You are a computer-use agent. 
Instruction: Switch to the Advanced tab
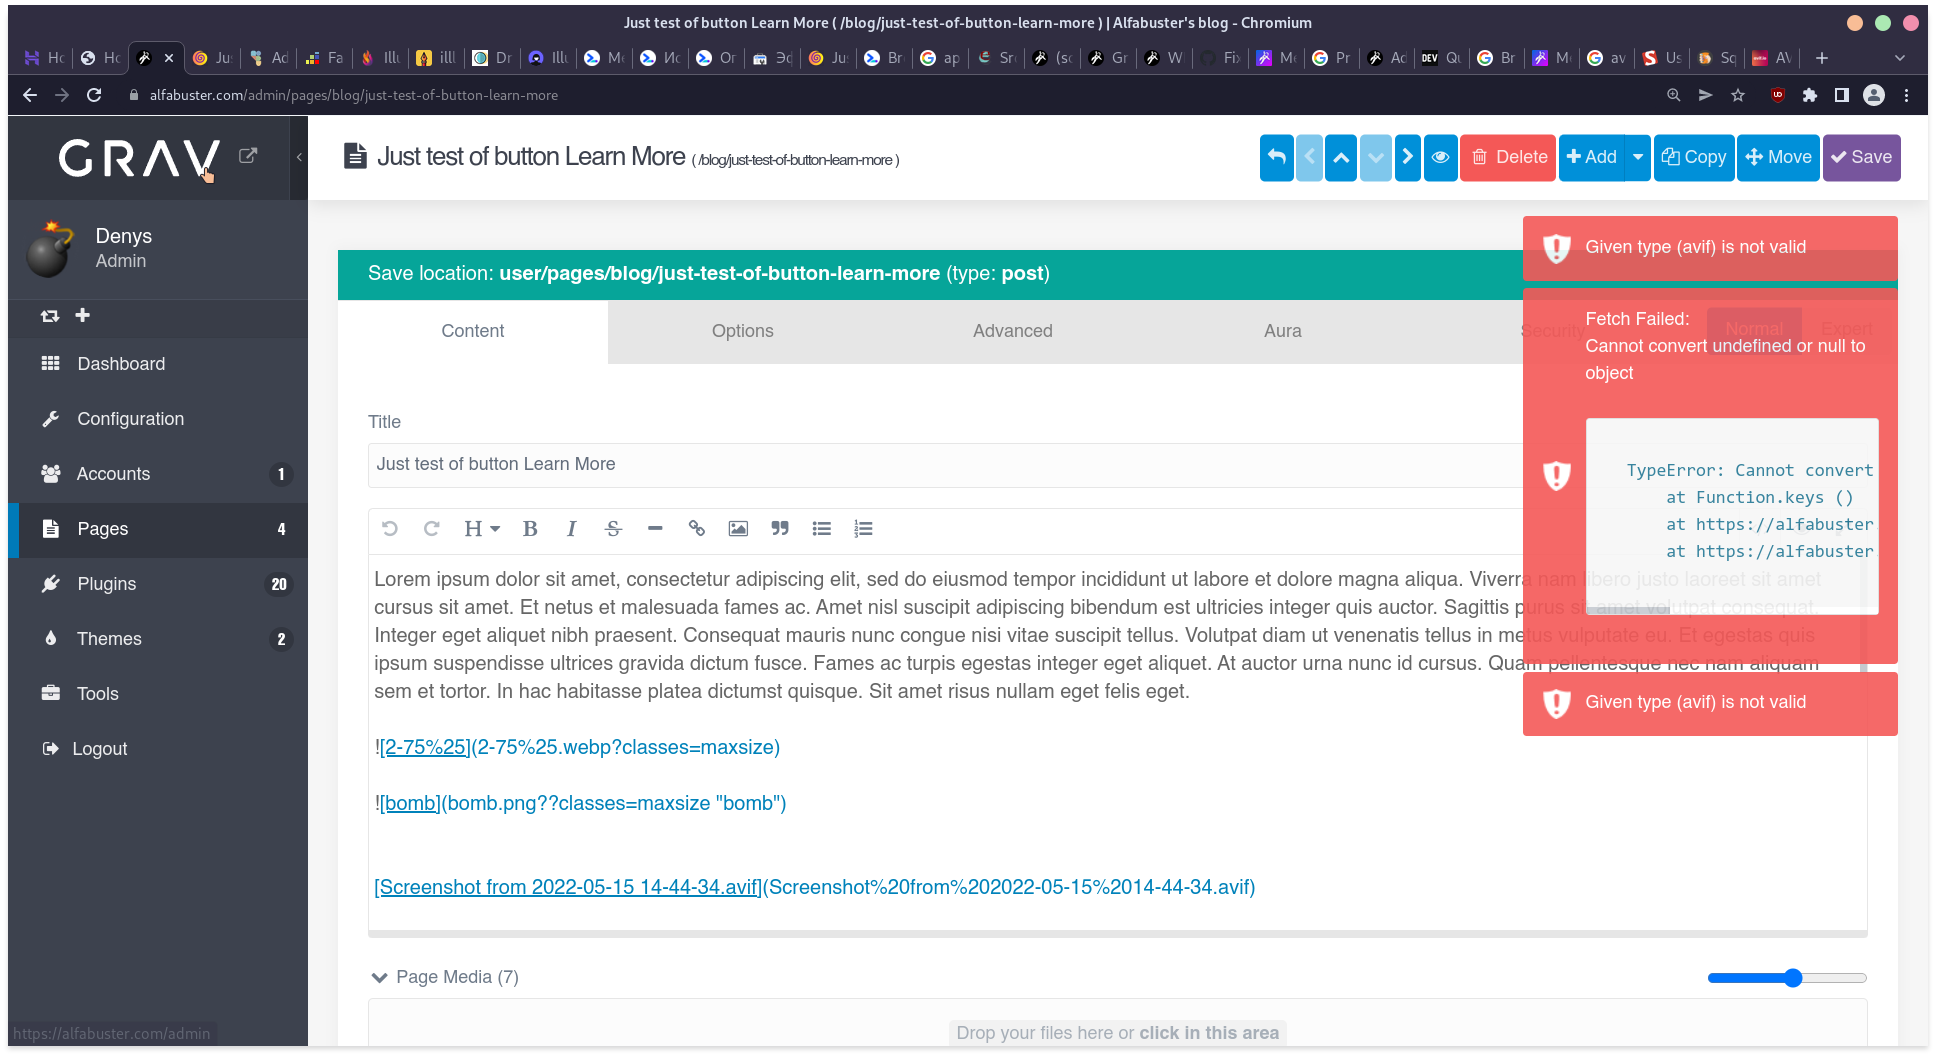(1013, 331)
